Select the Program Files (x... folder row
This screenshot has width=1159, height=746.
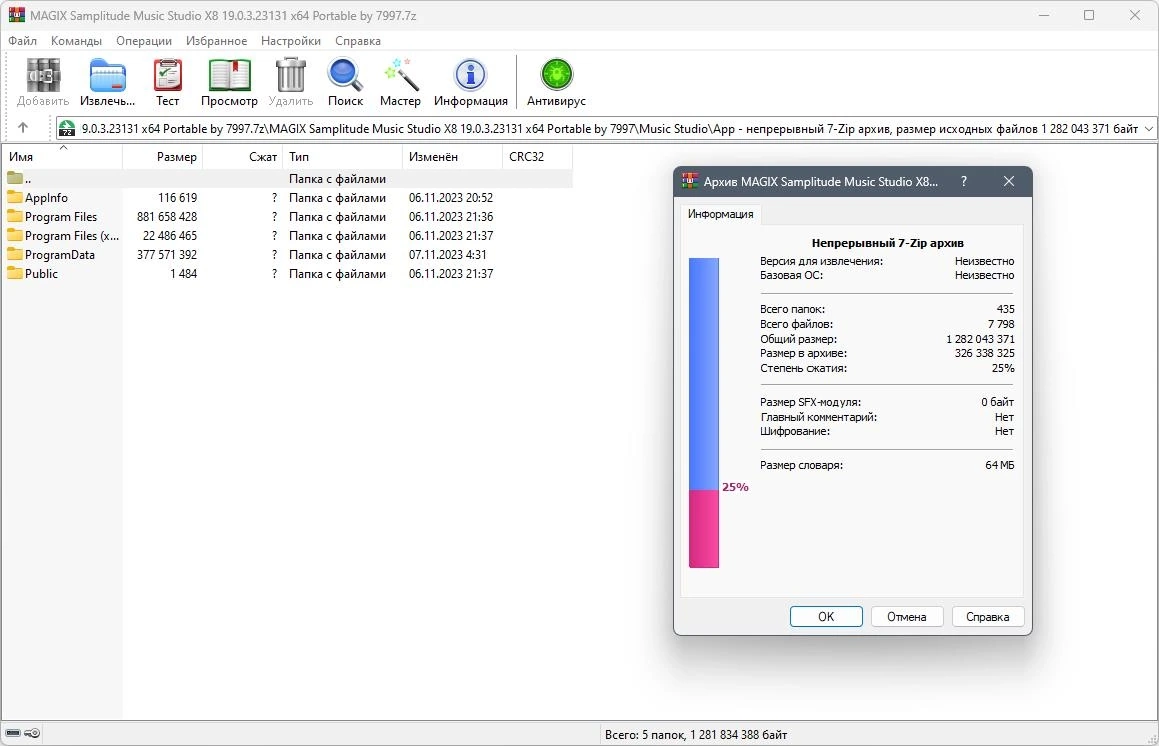287,236
